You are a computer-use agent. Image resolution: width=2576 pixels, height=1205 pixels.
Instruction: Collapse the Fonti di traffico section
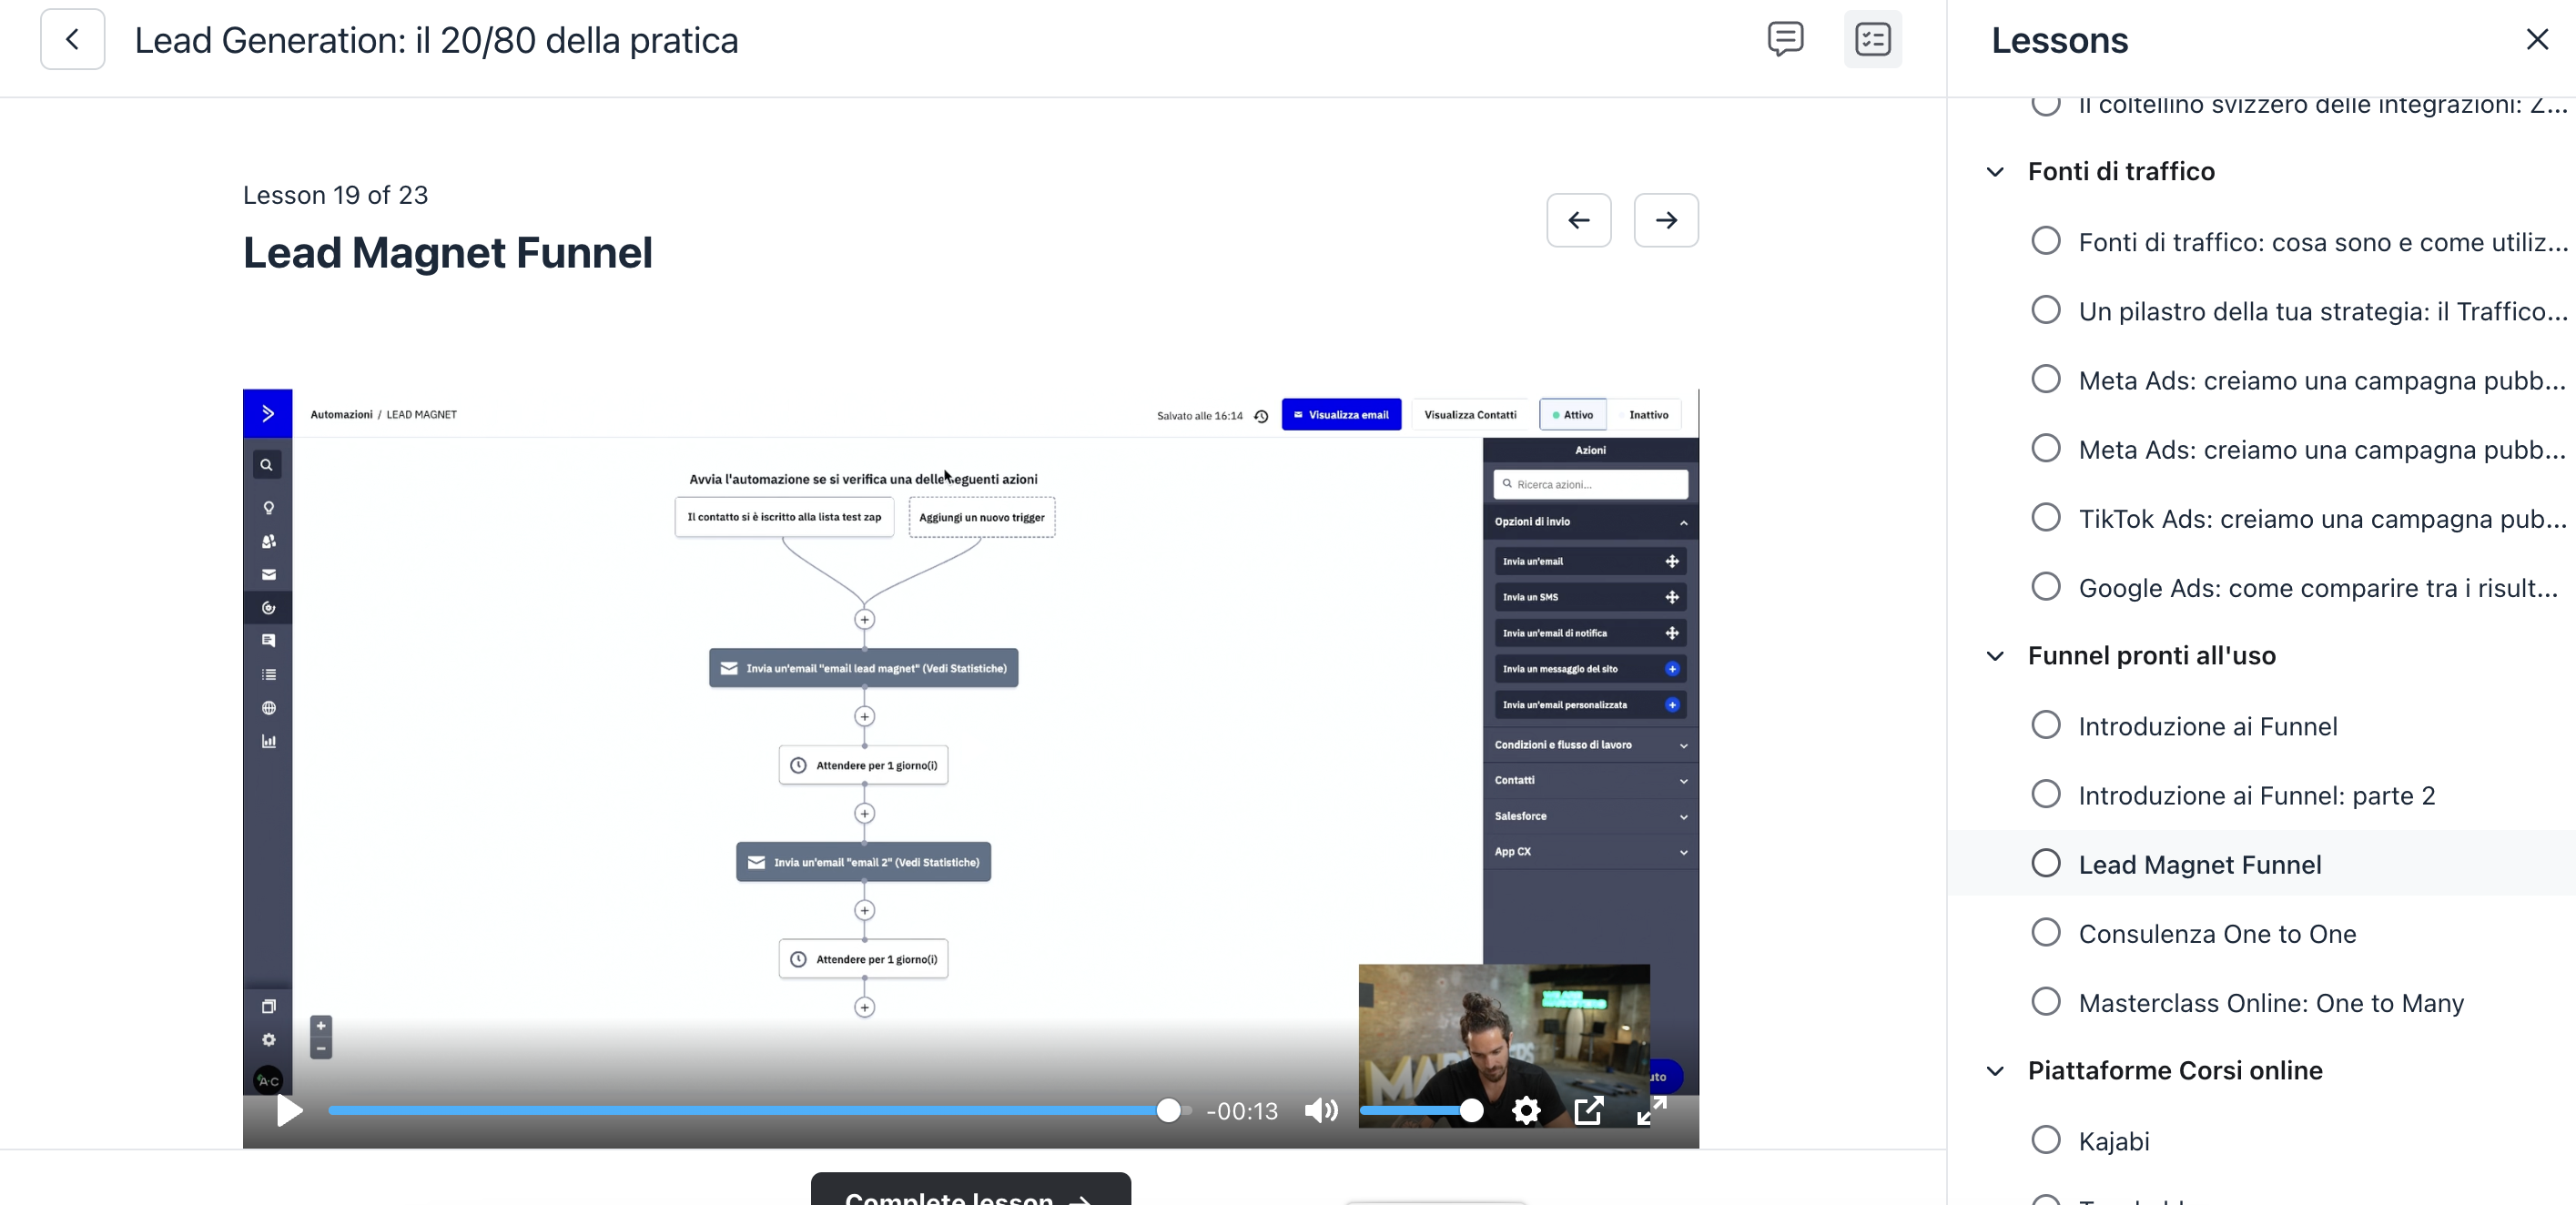click(x=1995, y=172)
